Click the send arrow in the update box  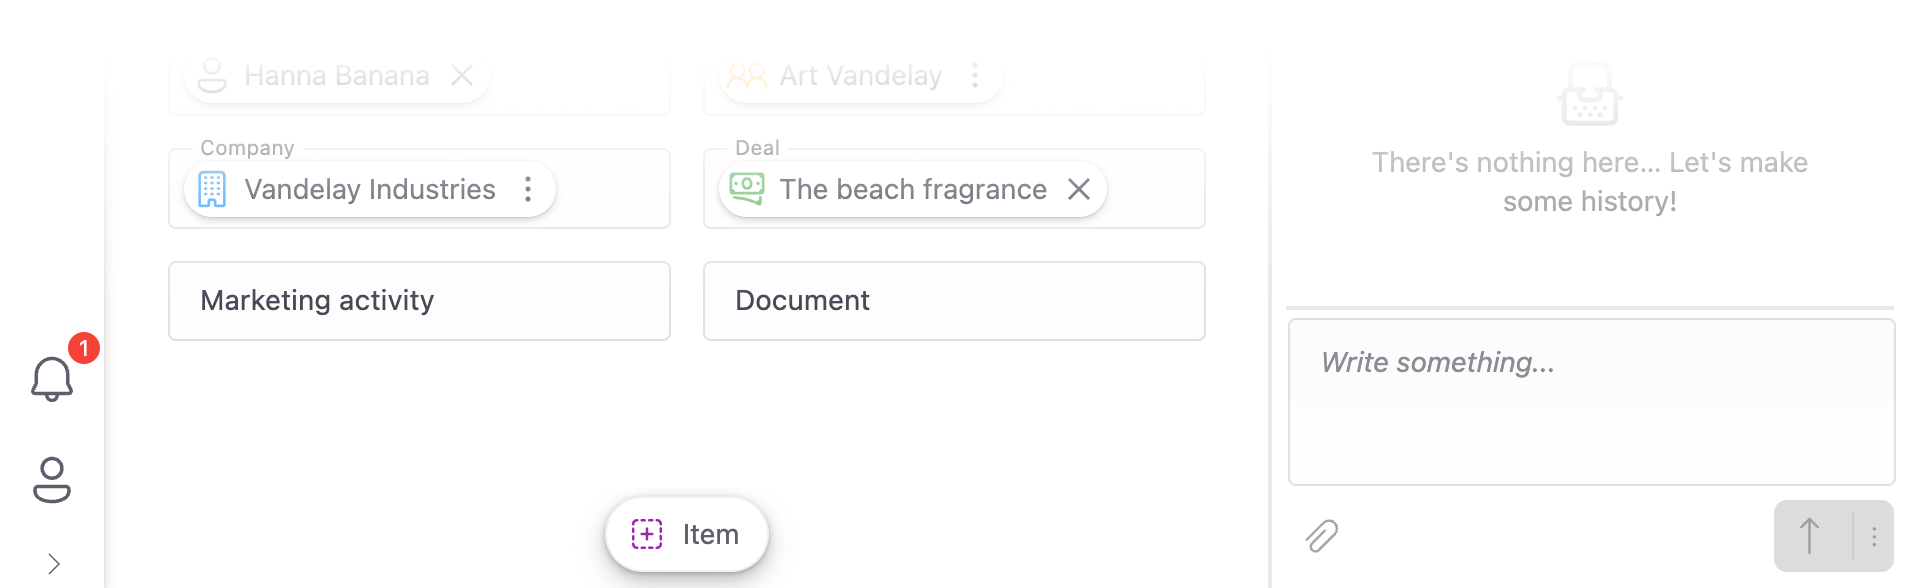tap(1811, 535)
